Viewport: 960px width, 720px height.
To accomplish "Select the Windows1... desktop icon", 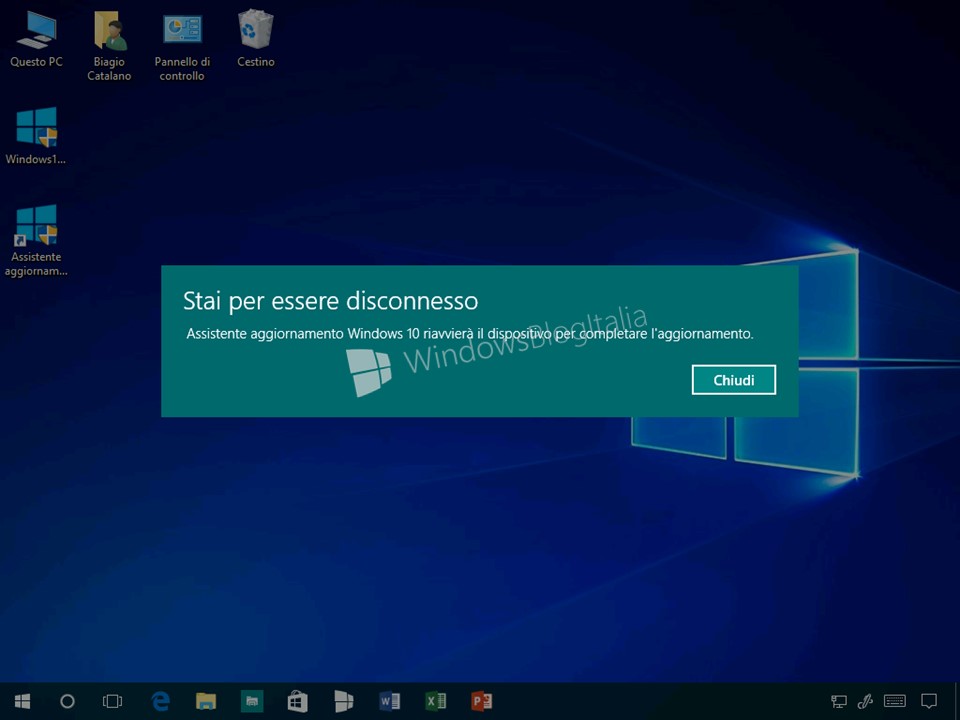I will 36,136.
